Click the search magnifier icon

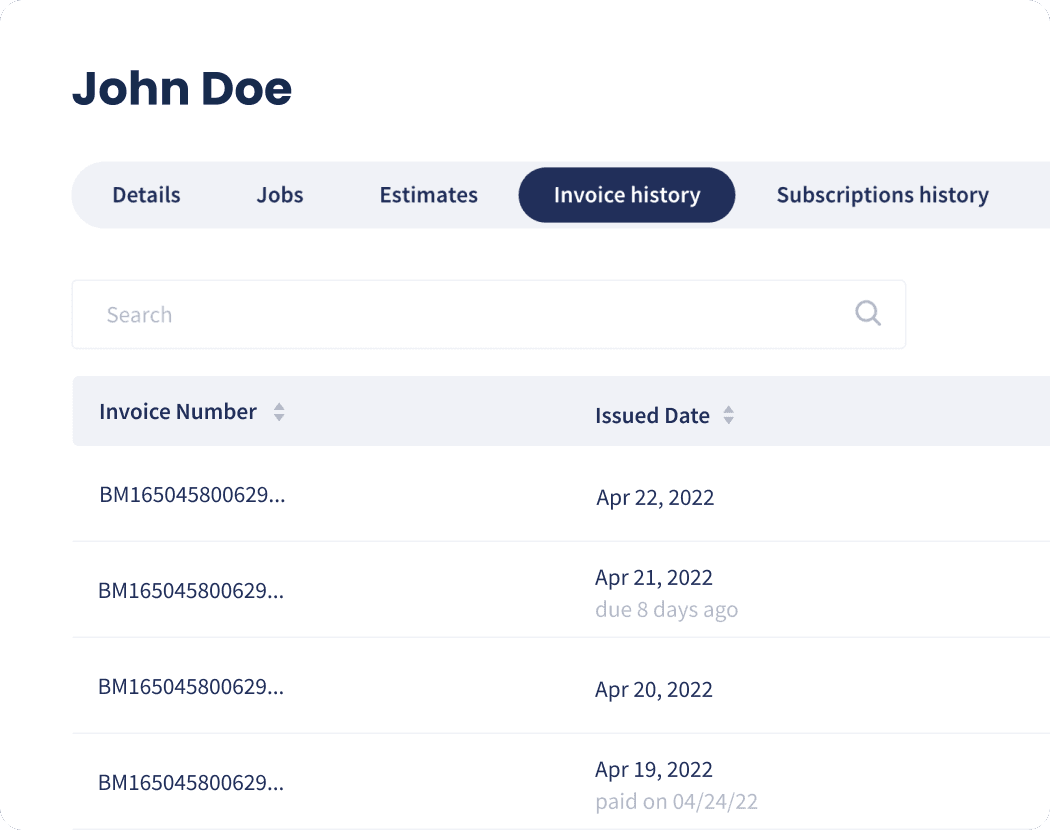tap(868, 313)
